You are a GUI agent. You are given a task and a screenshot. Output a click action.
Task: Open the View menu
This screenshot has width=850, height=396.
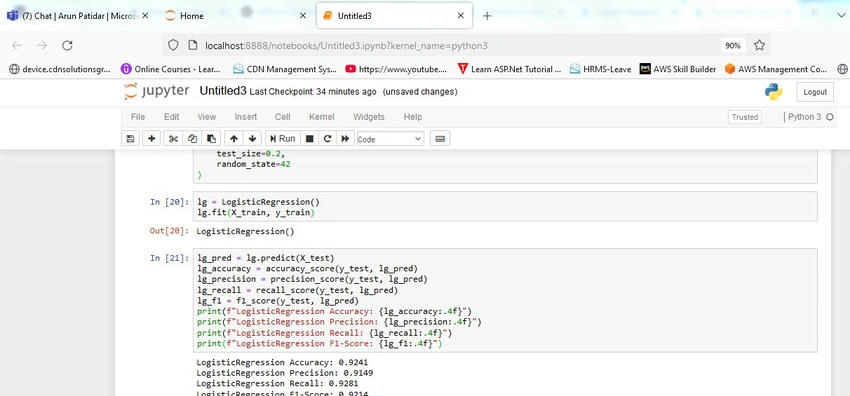tap(207, 116)
